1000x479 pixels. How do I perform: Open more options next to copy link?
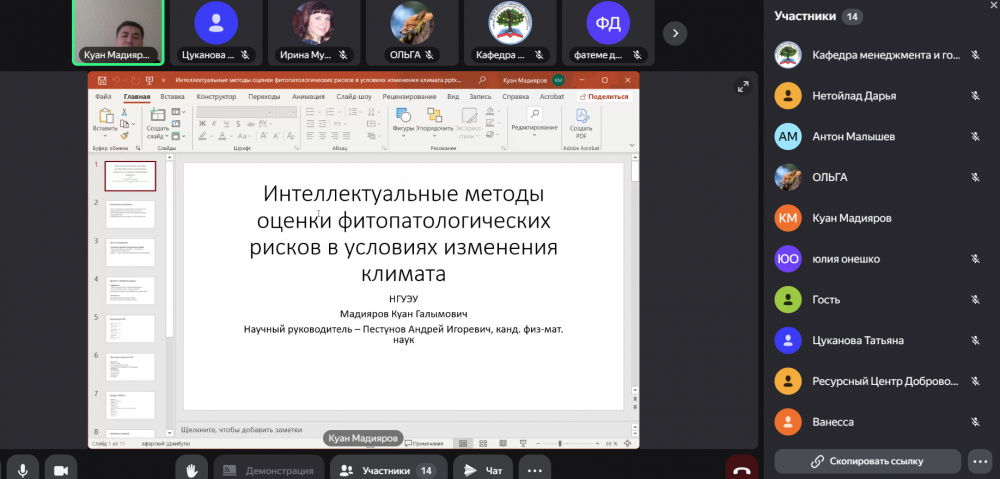[980, 461]
